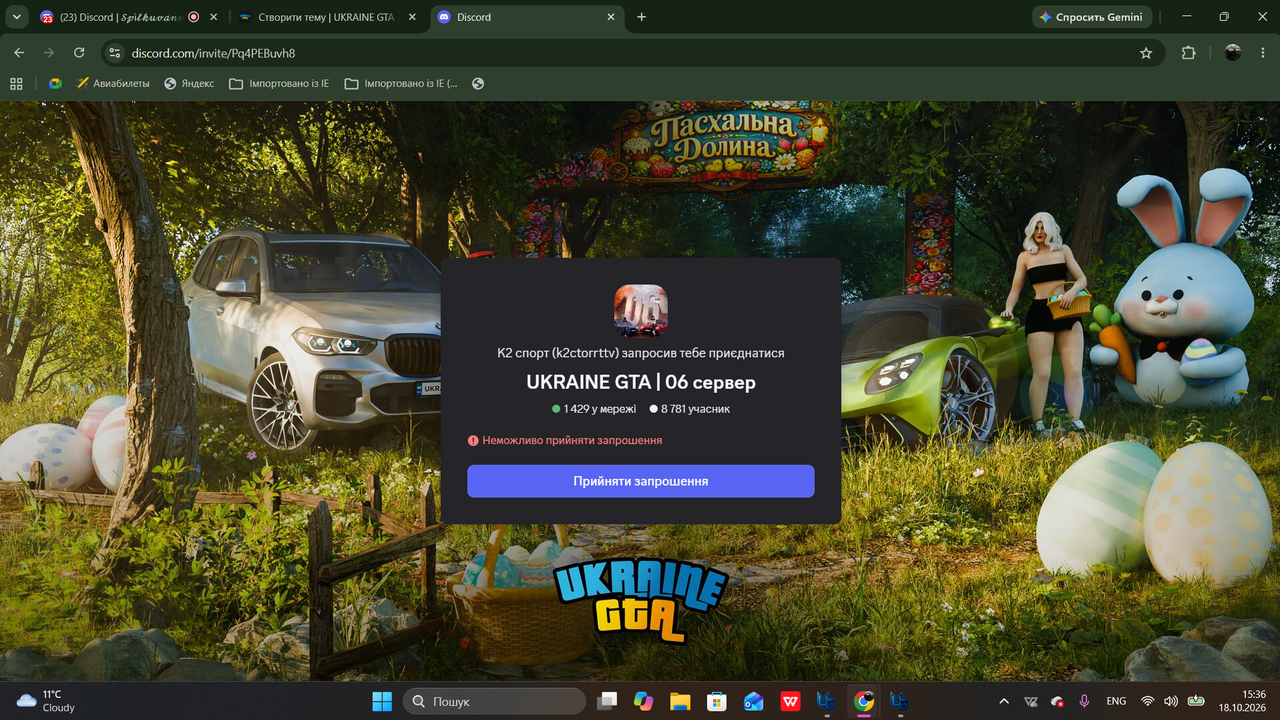The image size is (1280, 720).
Task: Click the UKRAINE GTA server avatar
Action: 640,310
